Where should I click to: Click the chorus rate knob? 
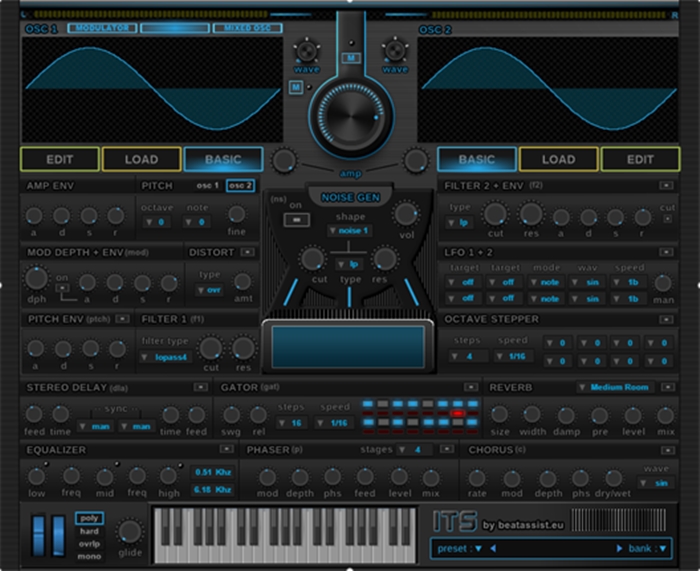tap(477, 477)
